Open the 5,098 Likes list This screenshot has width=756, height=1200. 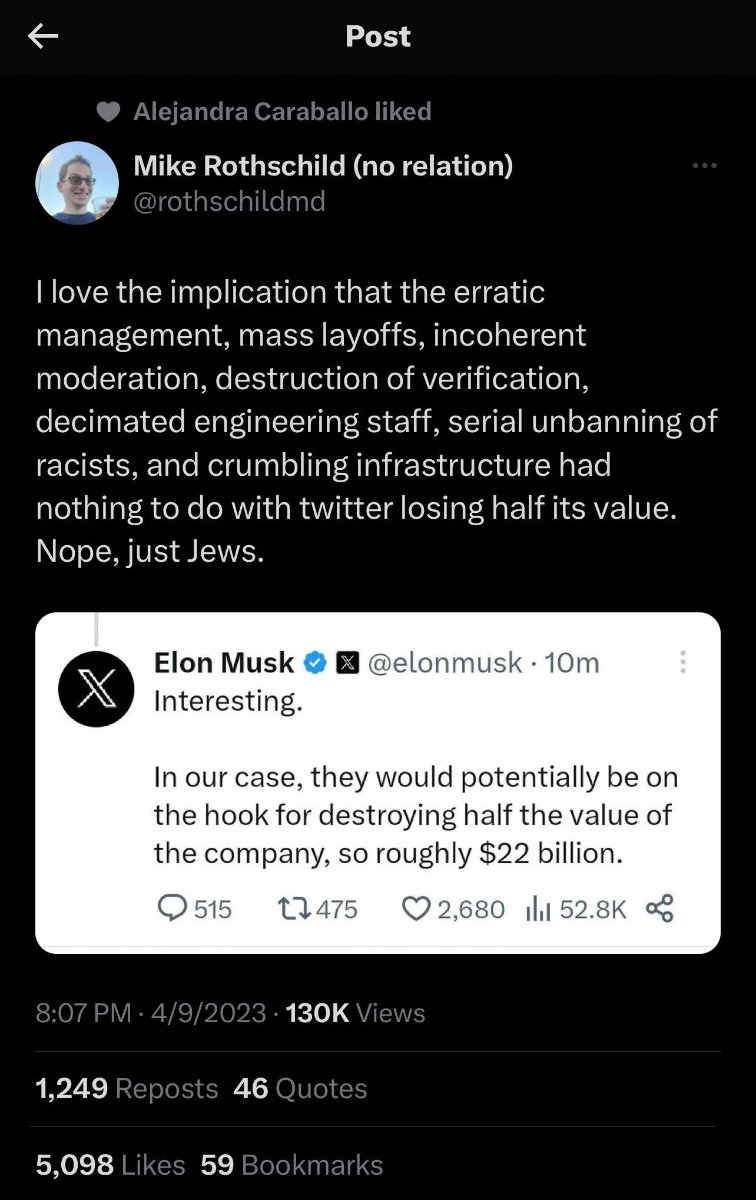(110, 1165)
